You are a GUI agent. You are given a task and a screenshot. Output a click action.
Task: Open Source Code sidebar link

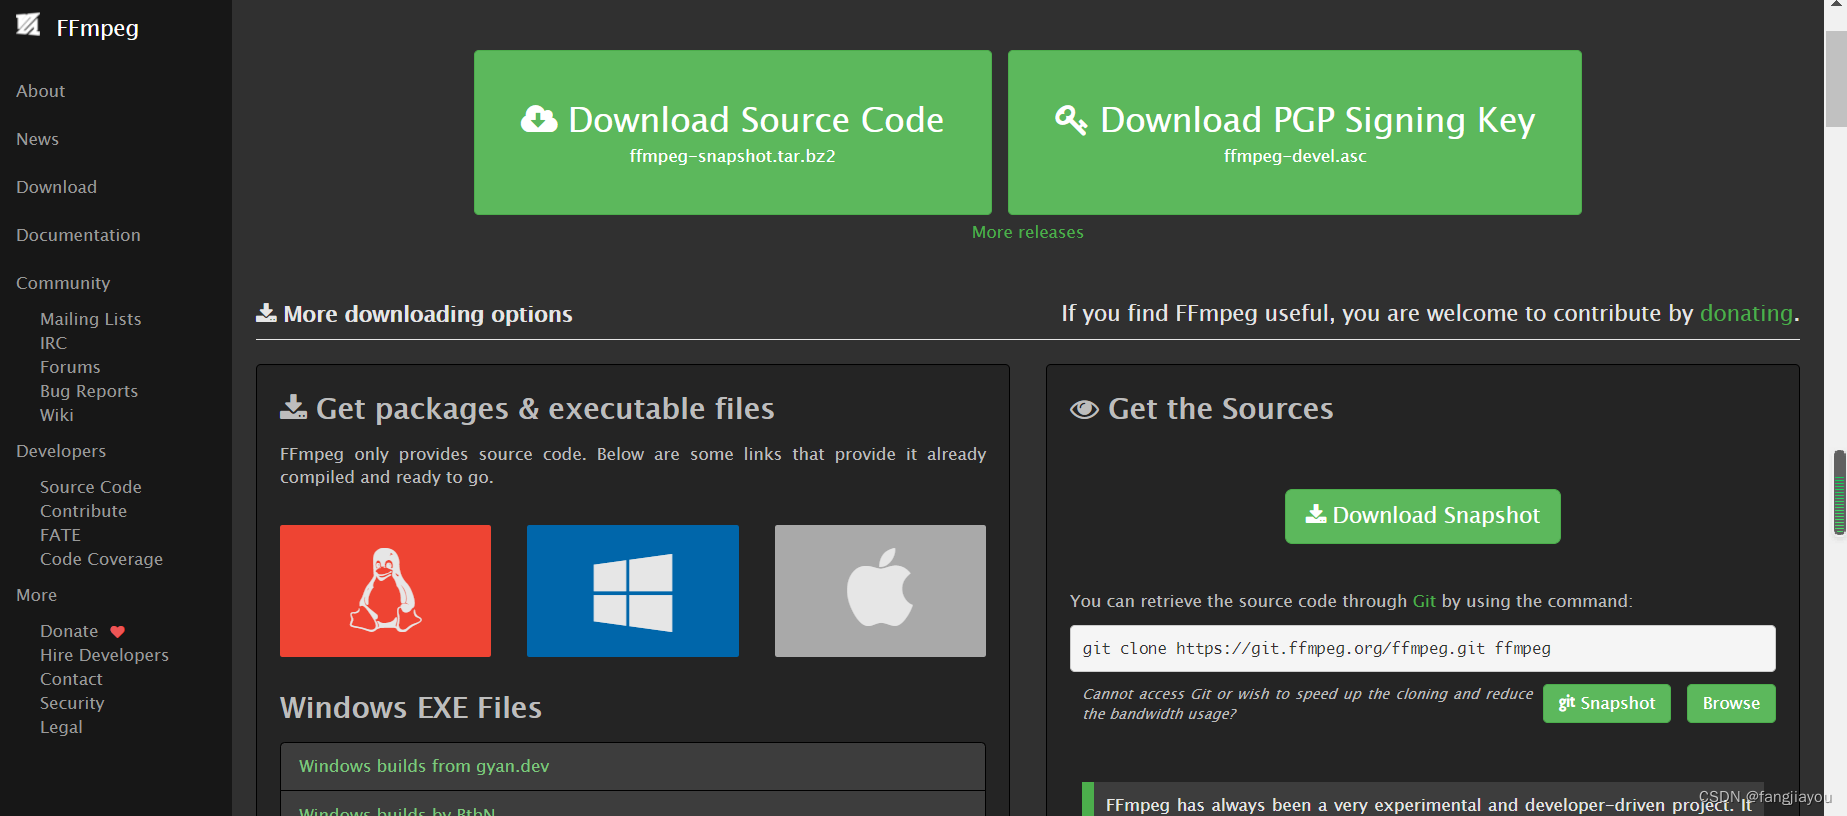(x=91, y=487)
